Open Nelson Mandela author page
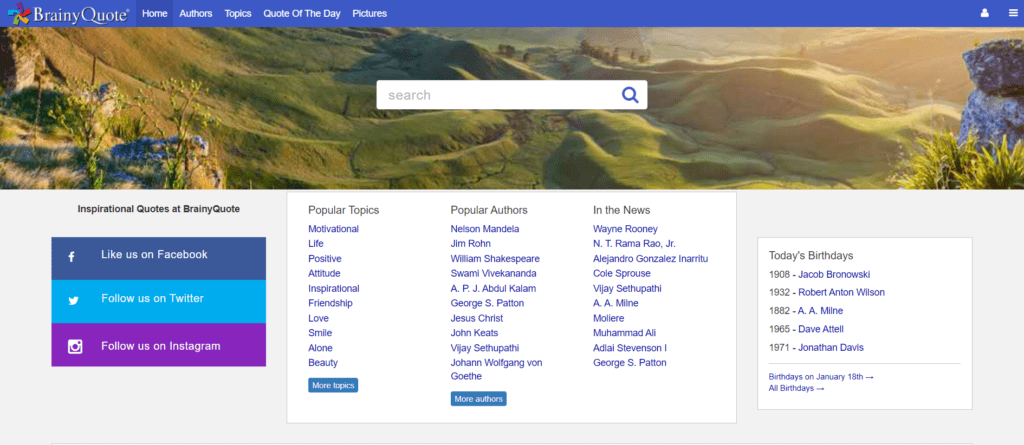Screen dimensions: 1024x445 (485, 229)
